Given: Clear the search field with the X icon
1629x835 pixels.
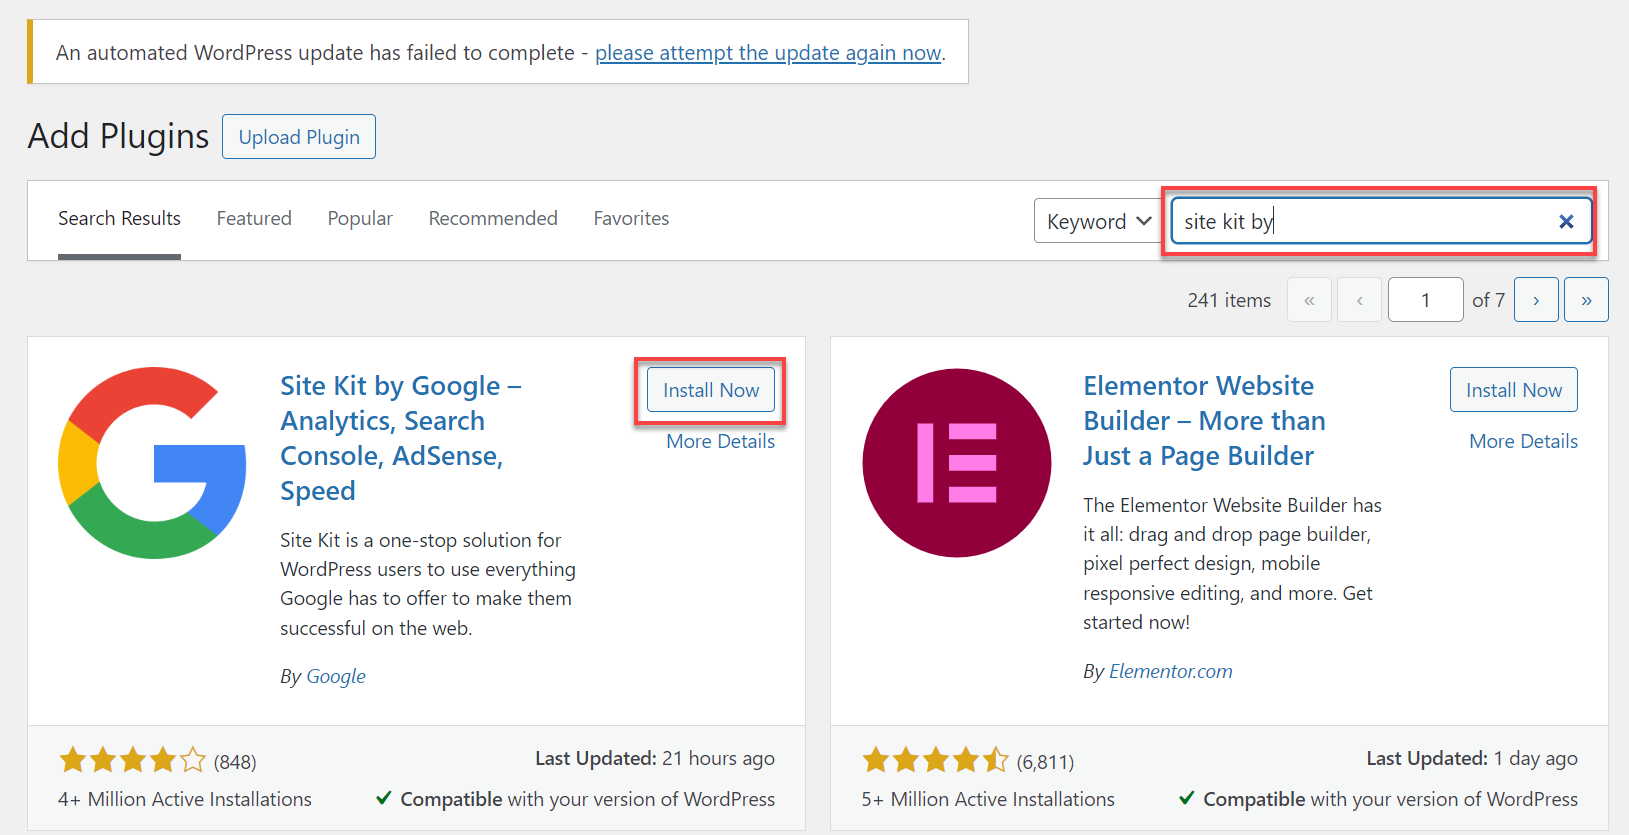Looking at the screenshot, I should (1566, 222).
